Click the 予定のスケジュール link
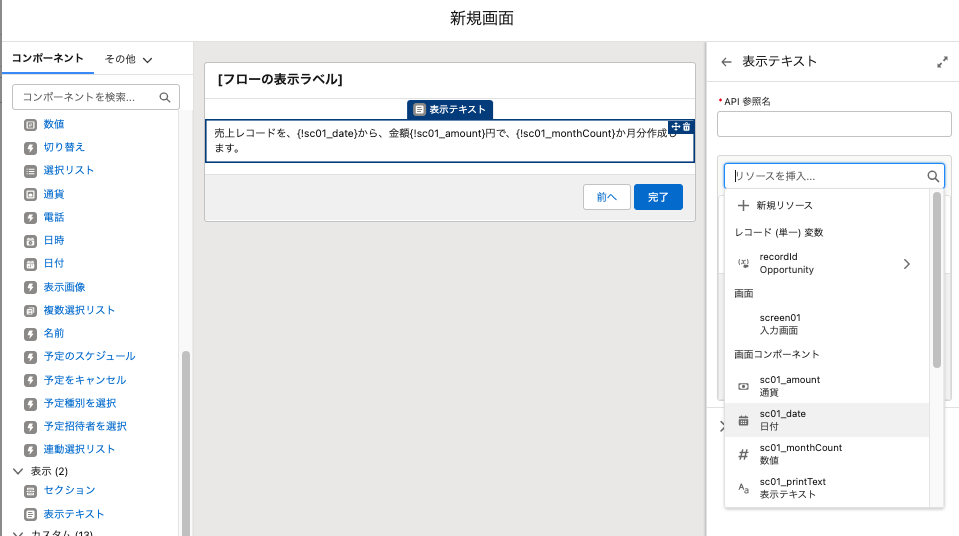This screenshot has height=536, width=959. (x=89, y=356)
